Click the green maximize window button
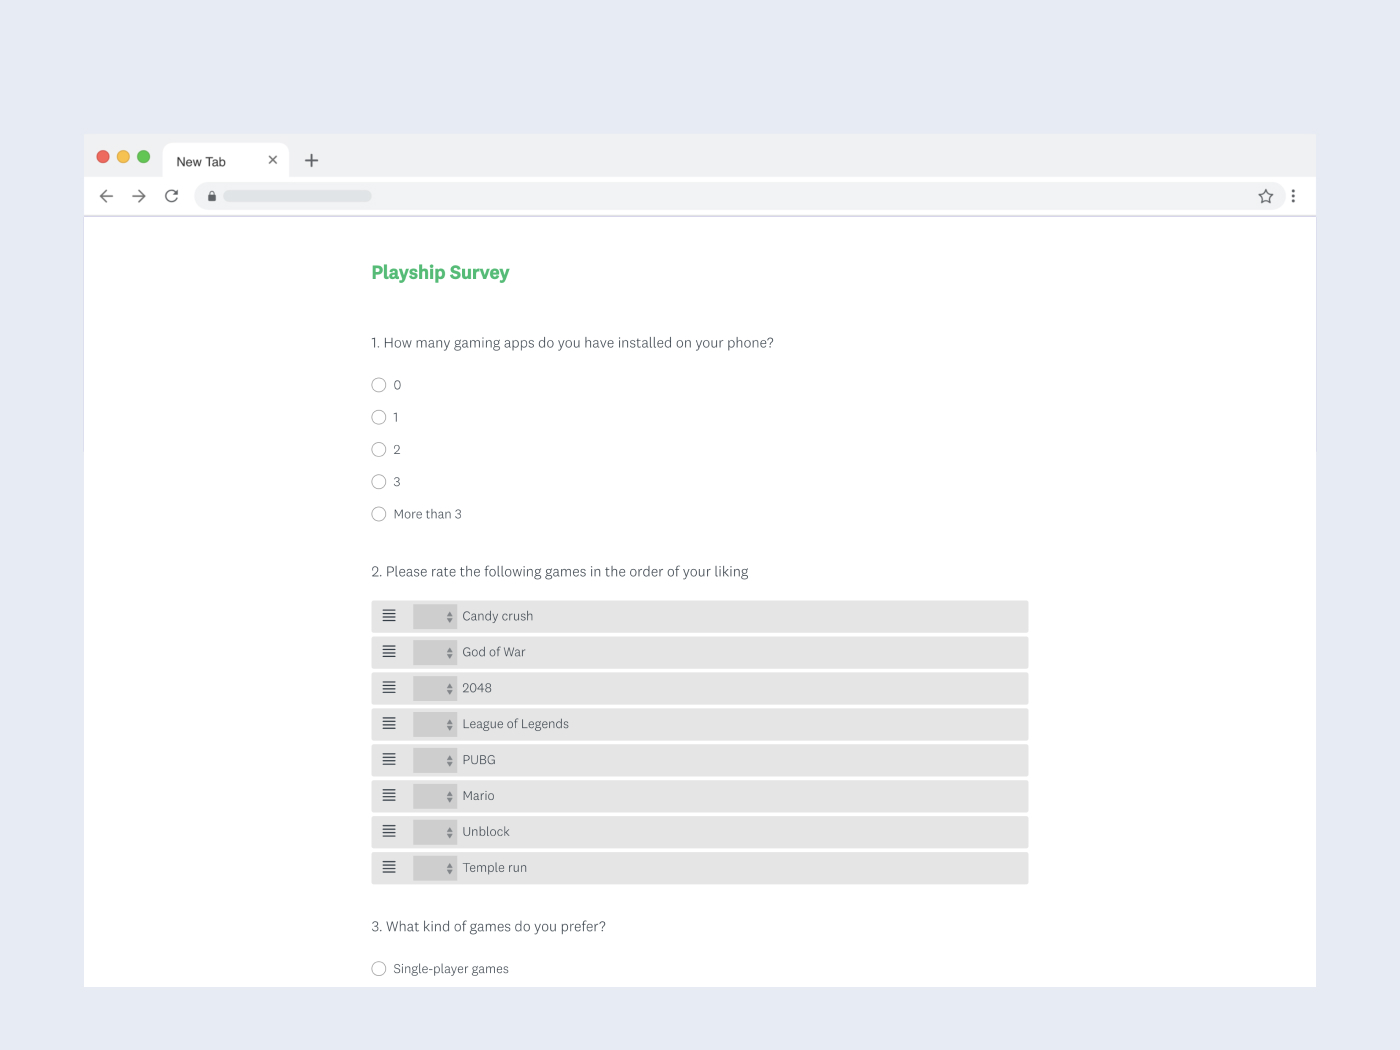Viewport: 1400px width, 1050px height. point(144,156)
